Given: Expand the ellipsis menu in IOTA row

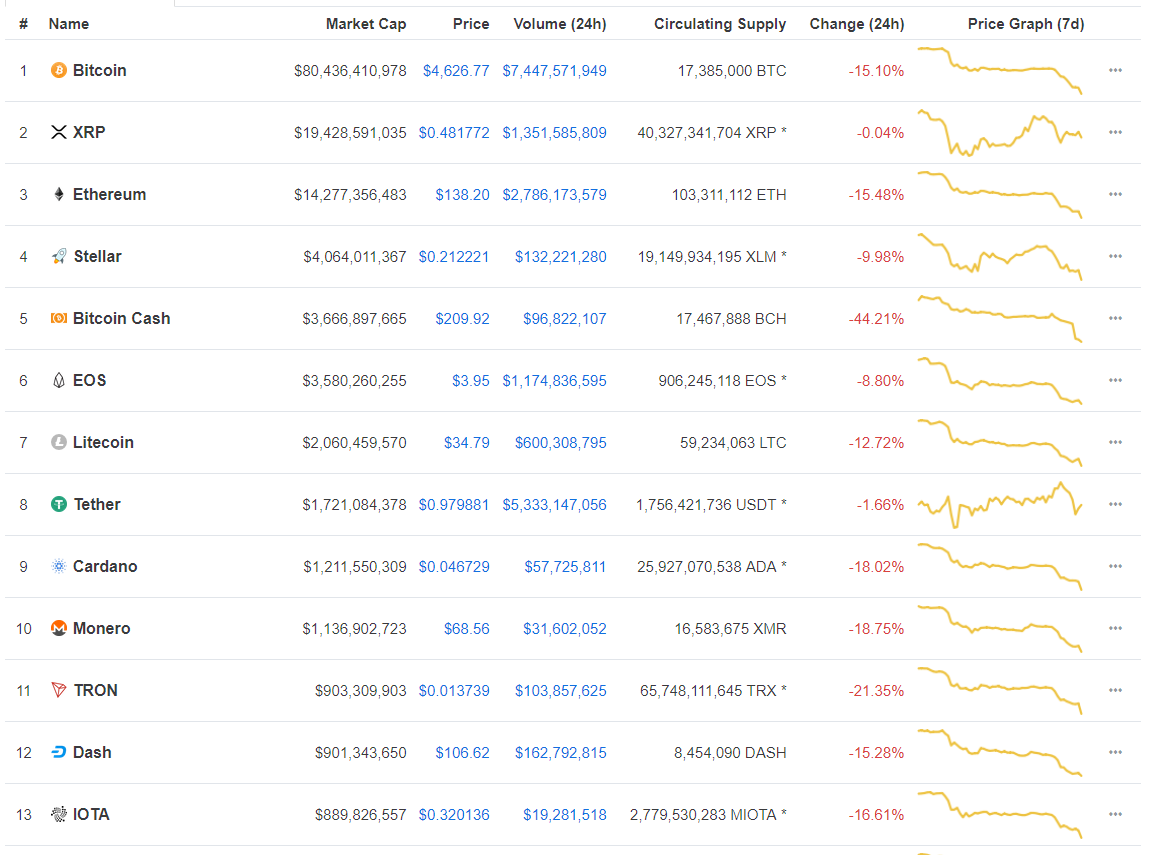Looking at the screenshot, I should coord(1115,815).
